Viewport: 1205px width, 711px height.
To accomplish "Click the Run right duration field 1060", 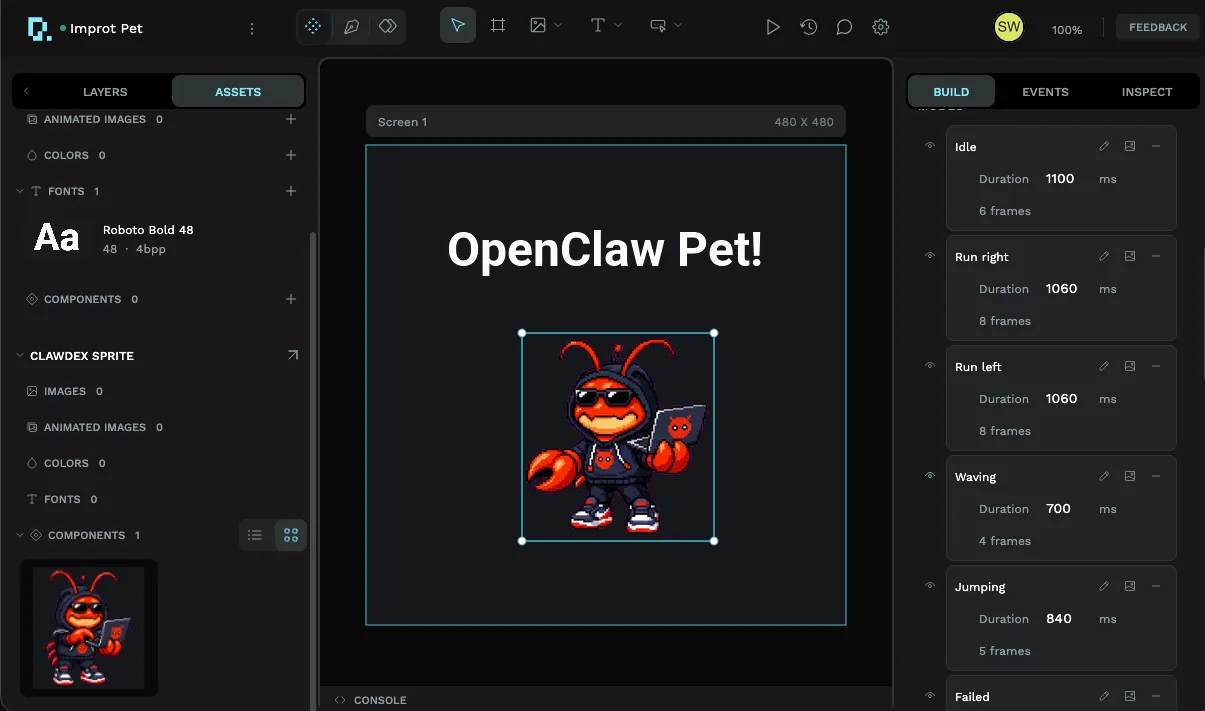I will point(1064,289).
